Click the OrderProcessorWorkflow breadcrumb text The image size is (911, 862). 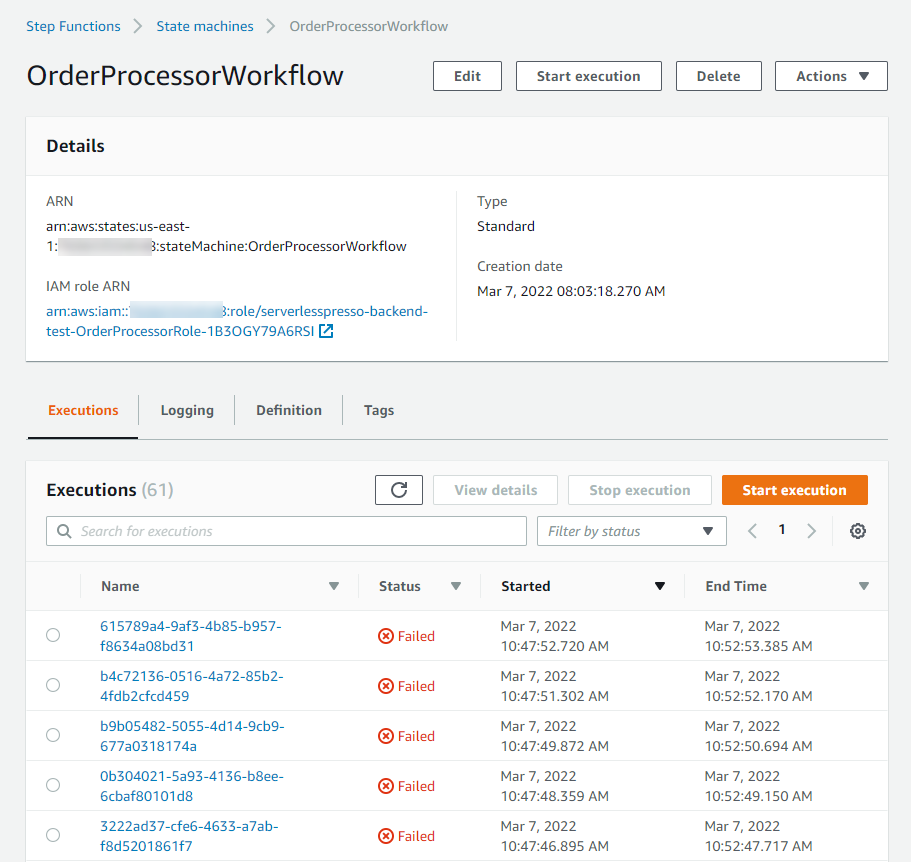(x=368, y=26)
